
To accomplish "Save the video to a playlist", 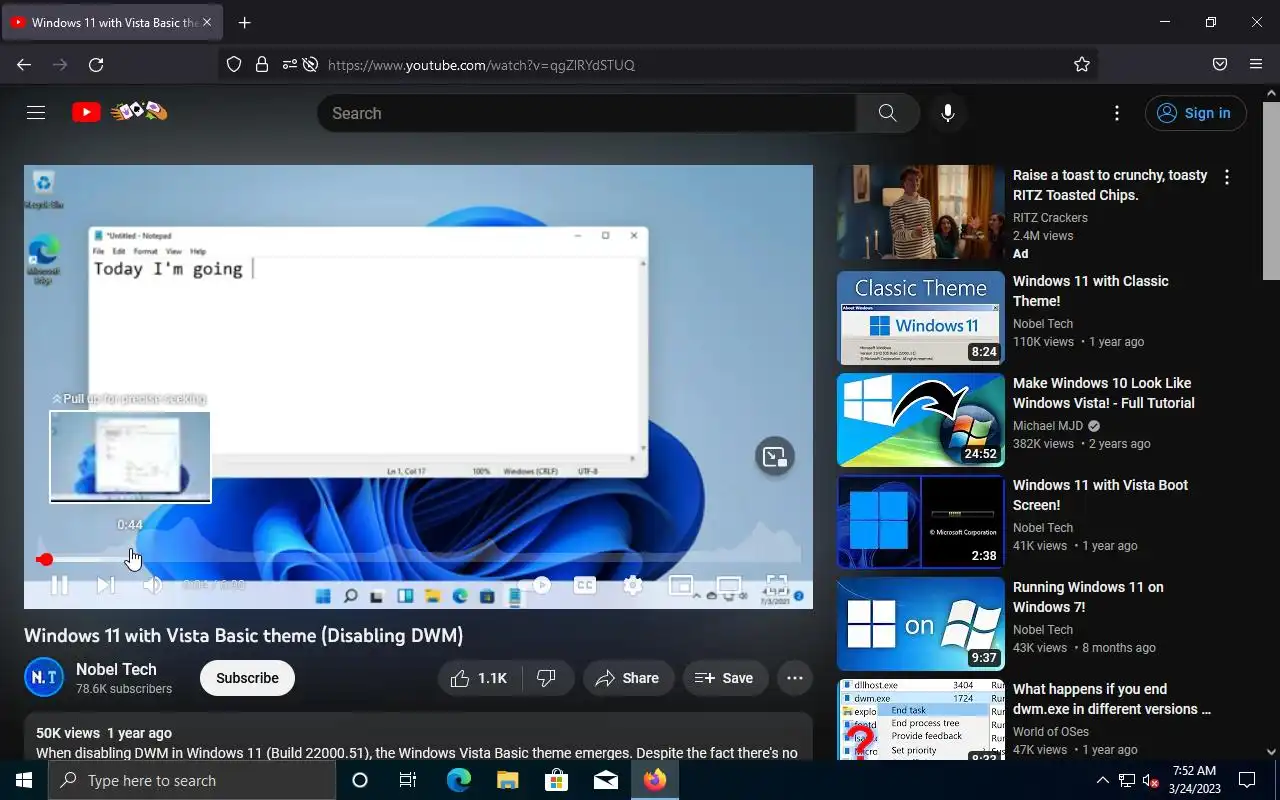I will pos(725,678).
